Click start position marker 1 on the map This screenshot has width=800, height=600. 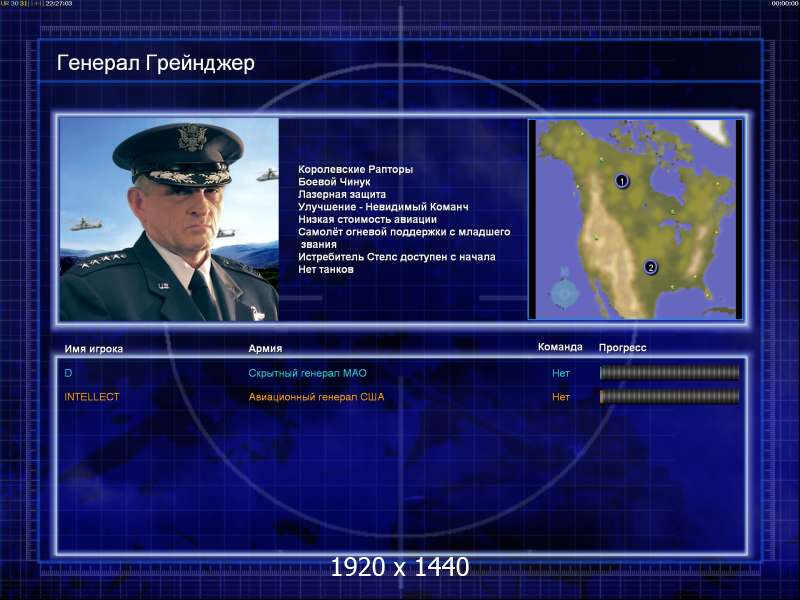coord(621,181)
